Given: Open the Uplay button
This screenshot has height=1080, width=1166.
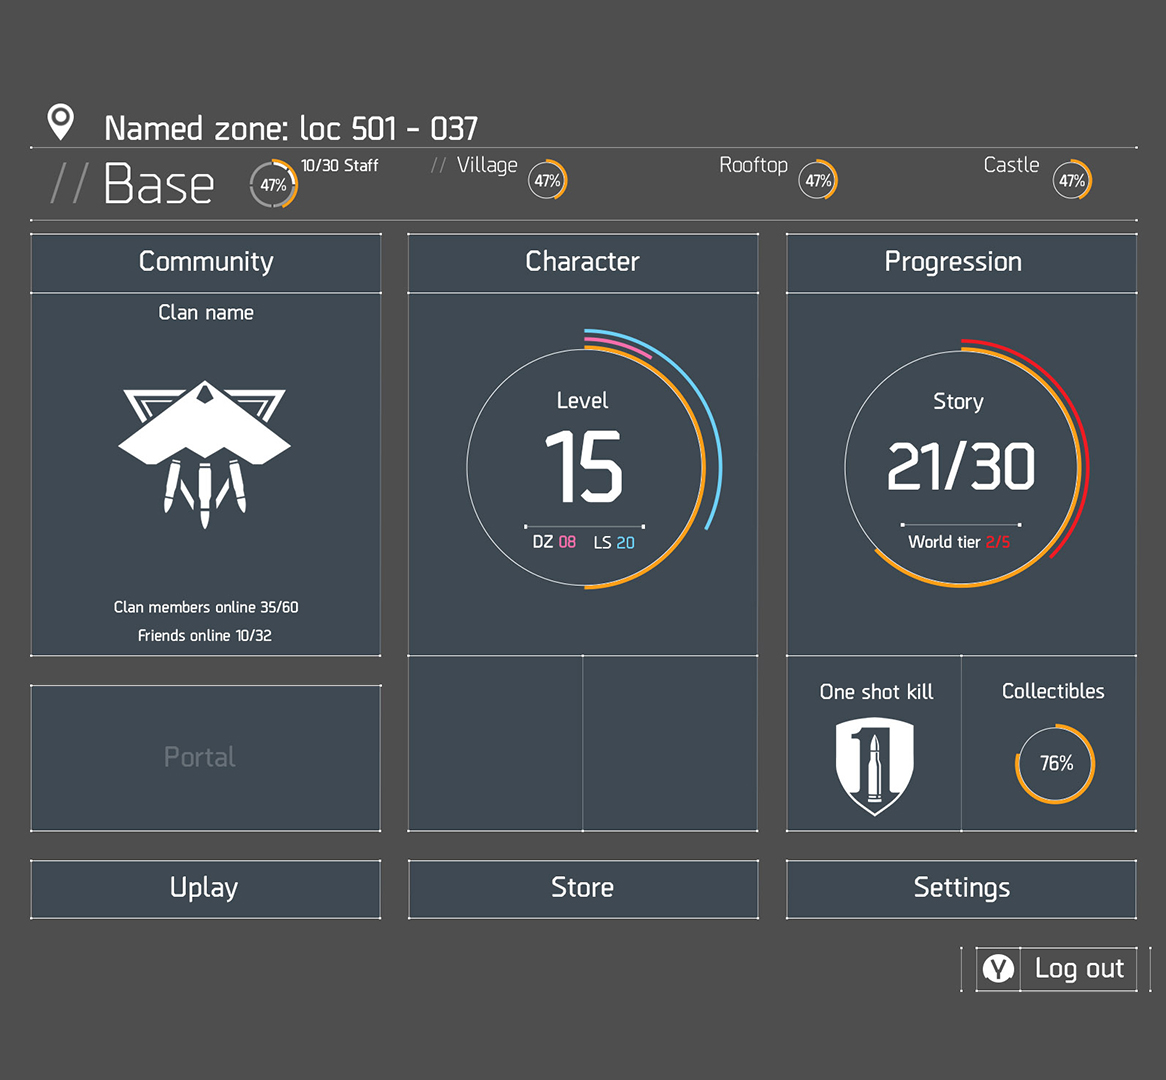Looking at the screenshot, I should pyautogui.click(x=205, y=888).
